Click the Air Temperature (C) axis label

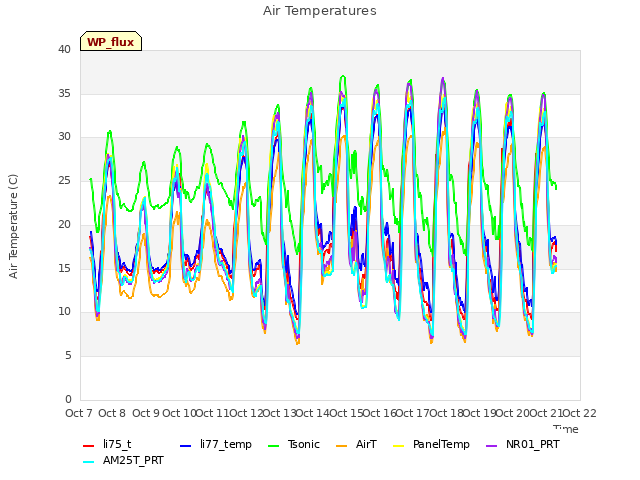tap(13, 226)
